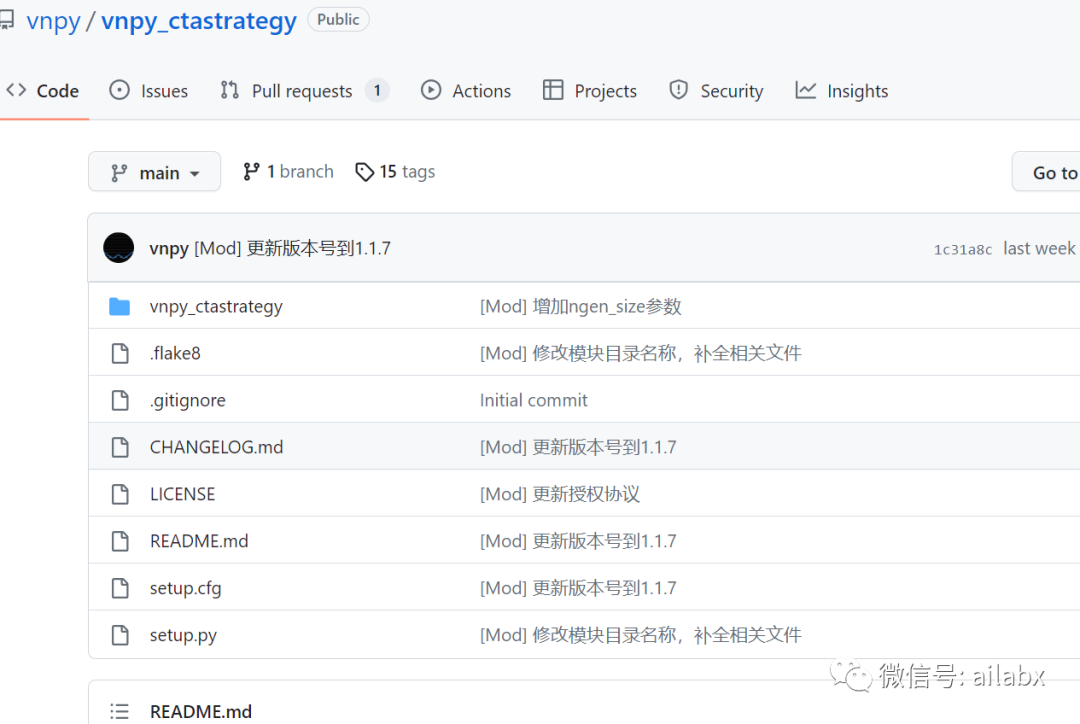Open README.md in the file list

click(x=199, y=541)
